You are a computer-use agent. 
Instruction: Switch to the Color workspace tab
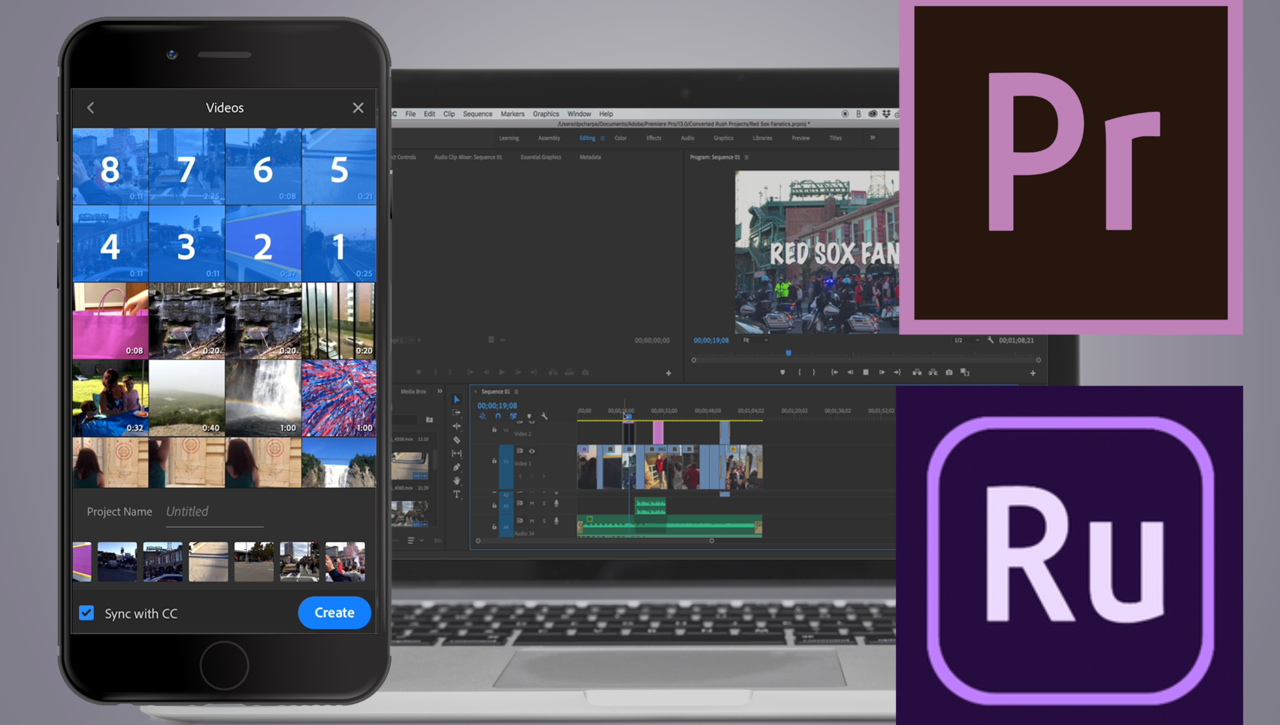[x=620, y=138]
